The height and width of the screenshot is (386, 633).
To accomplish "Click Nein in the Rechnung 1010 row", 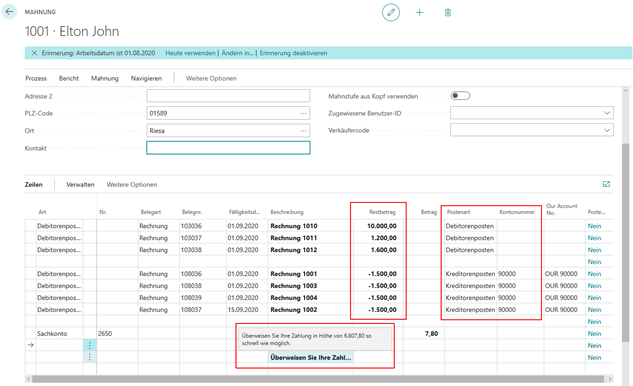I will 594,226.
